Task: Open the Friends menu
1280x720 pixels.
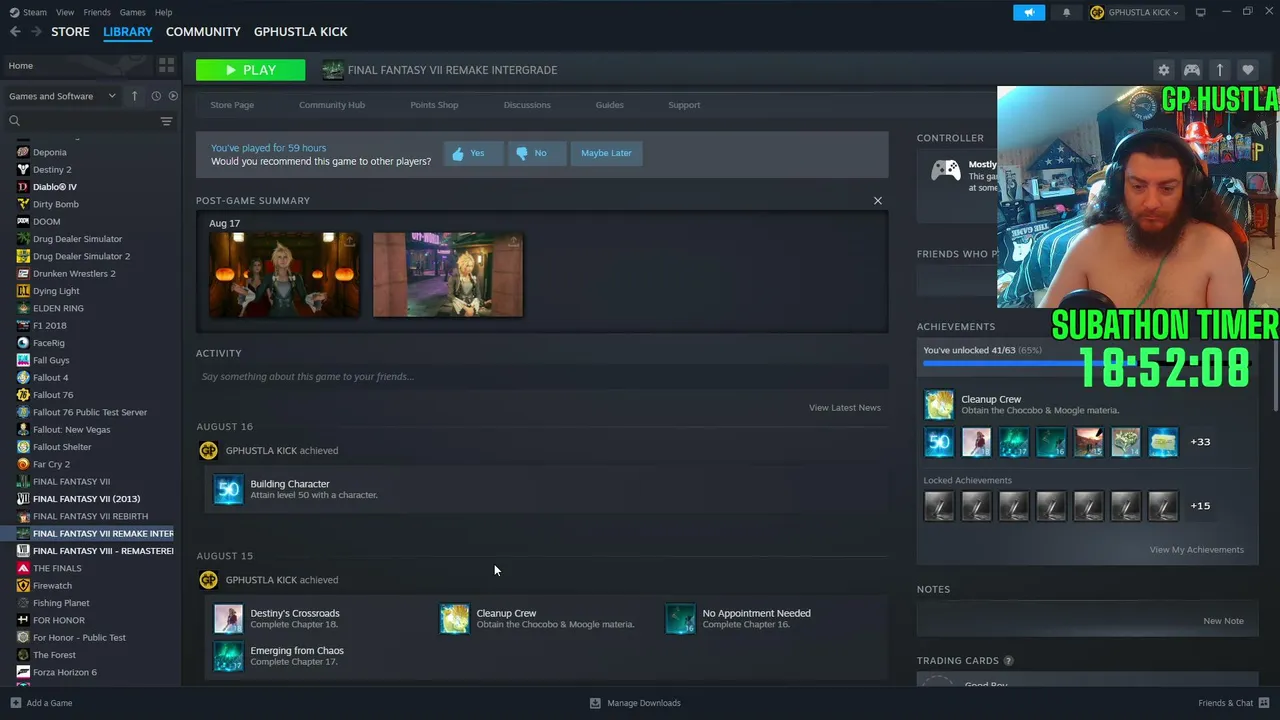Action: click(x=97, y=12)
